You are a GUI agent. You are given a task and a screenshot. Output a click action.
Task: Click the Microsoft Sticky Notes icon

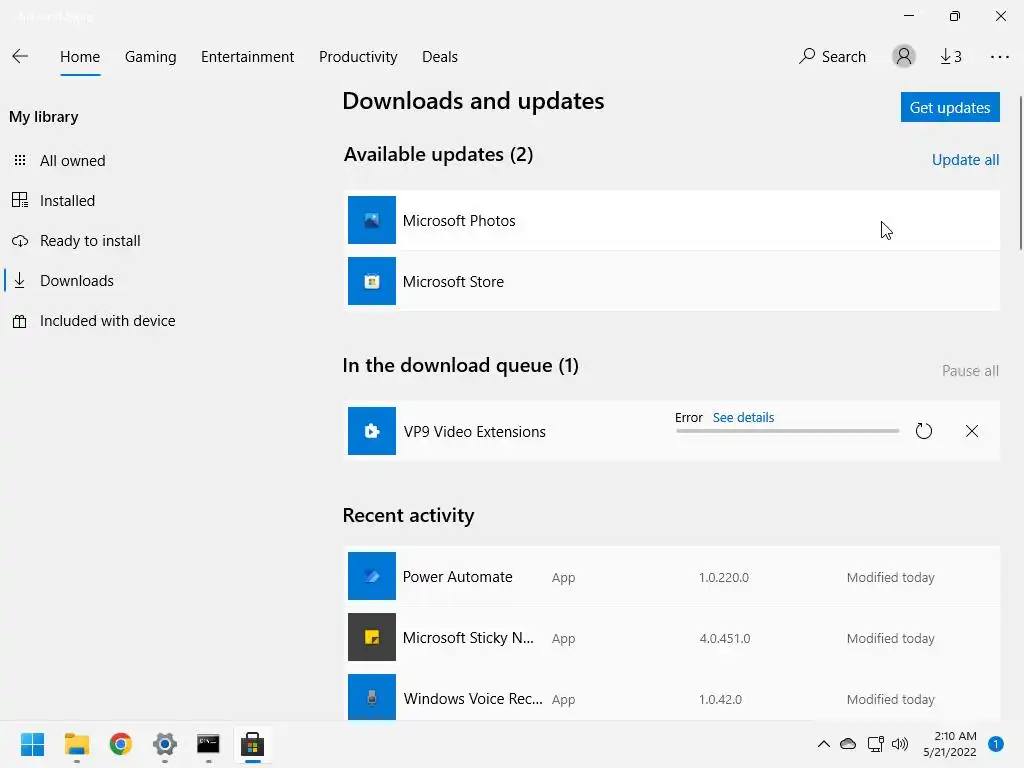pyautogui.click(x=372, y=637)
